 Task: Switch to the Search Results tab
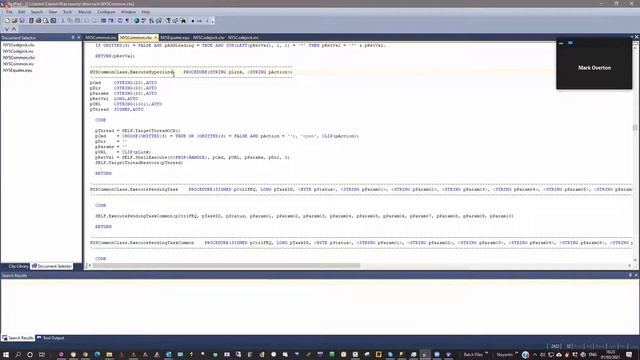pyautogui.click(x=18, y=338)
